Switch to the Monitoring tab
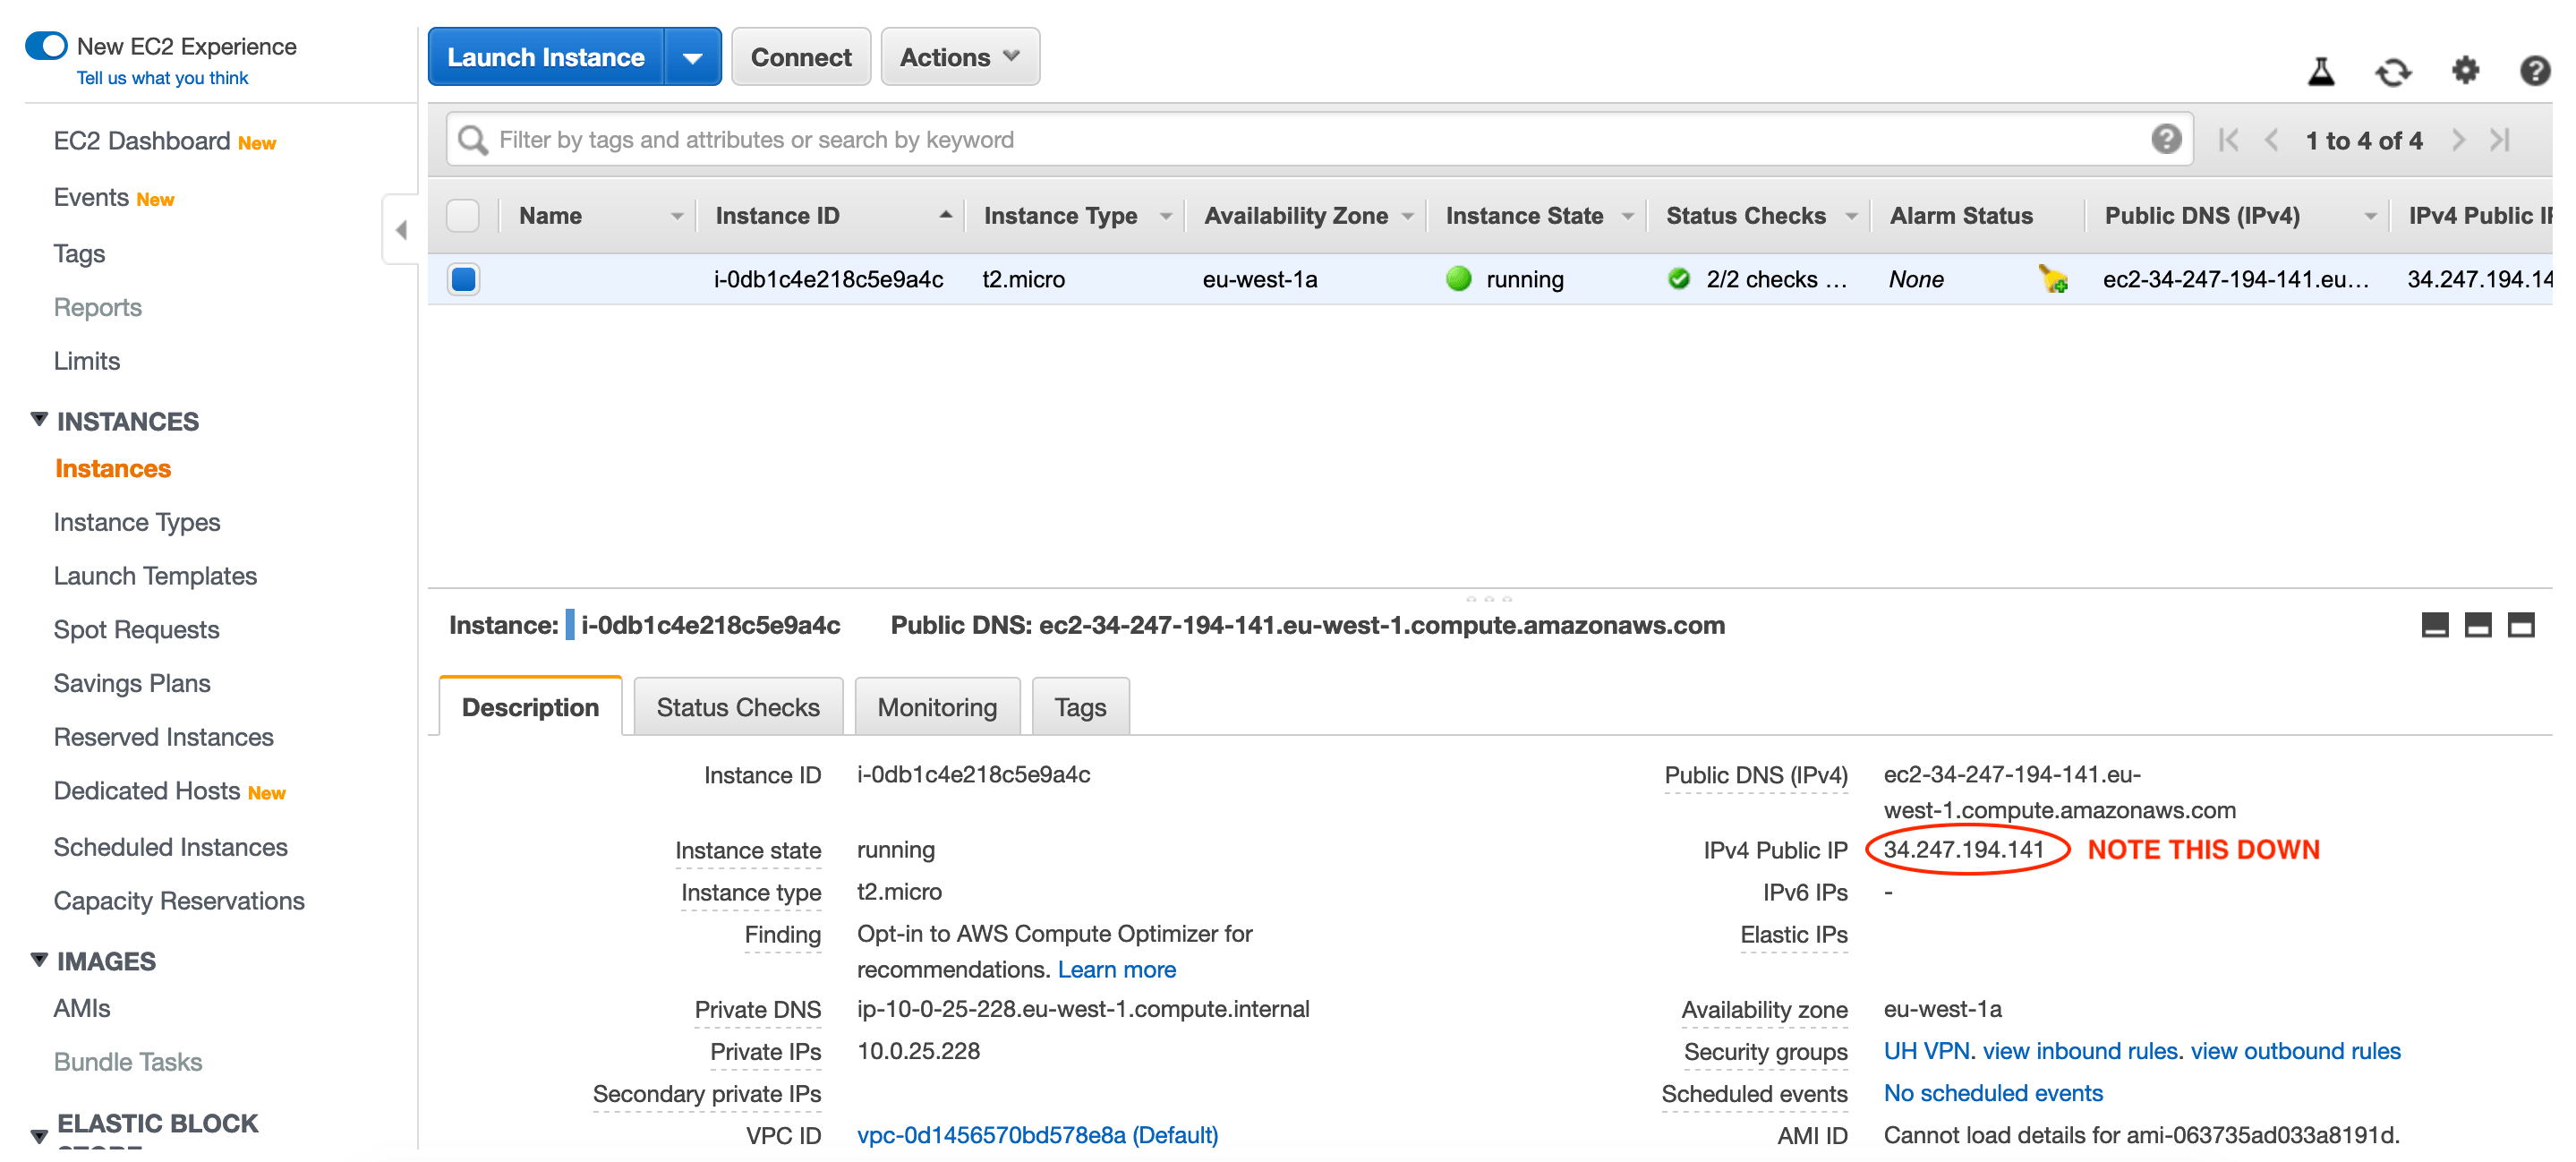 936,706
